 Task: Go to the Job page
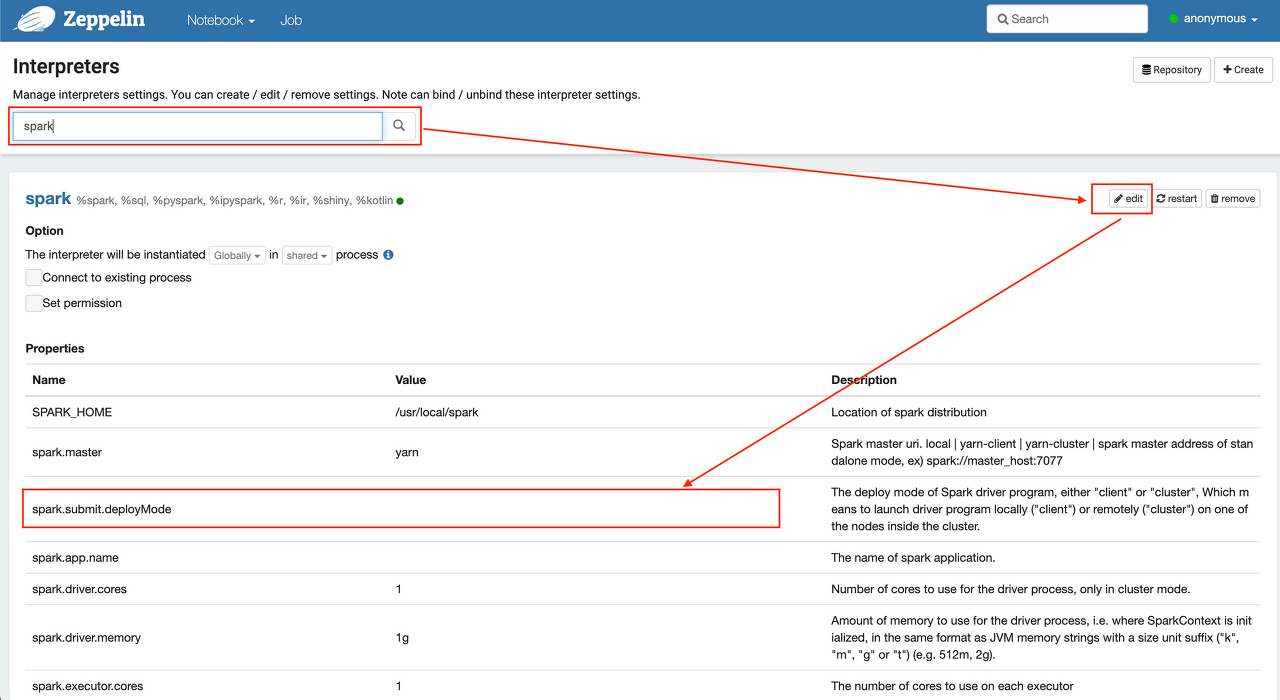coord(291,20)
